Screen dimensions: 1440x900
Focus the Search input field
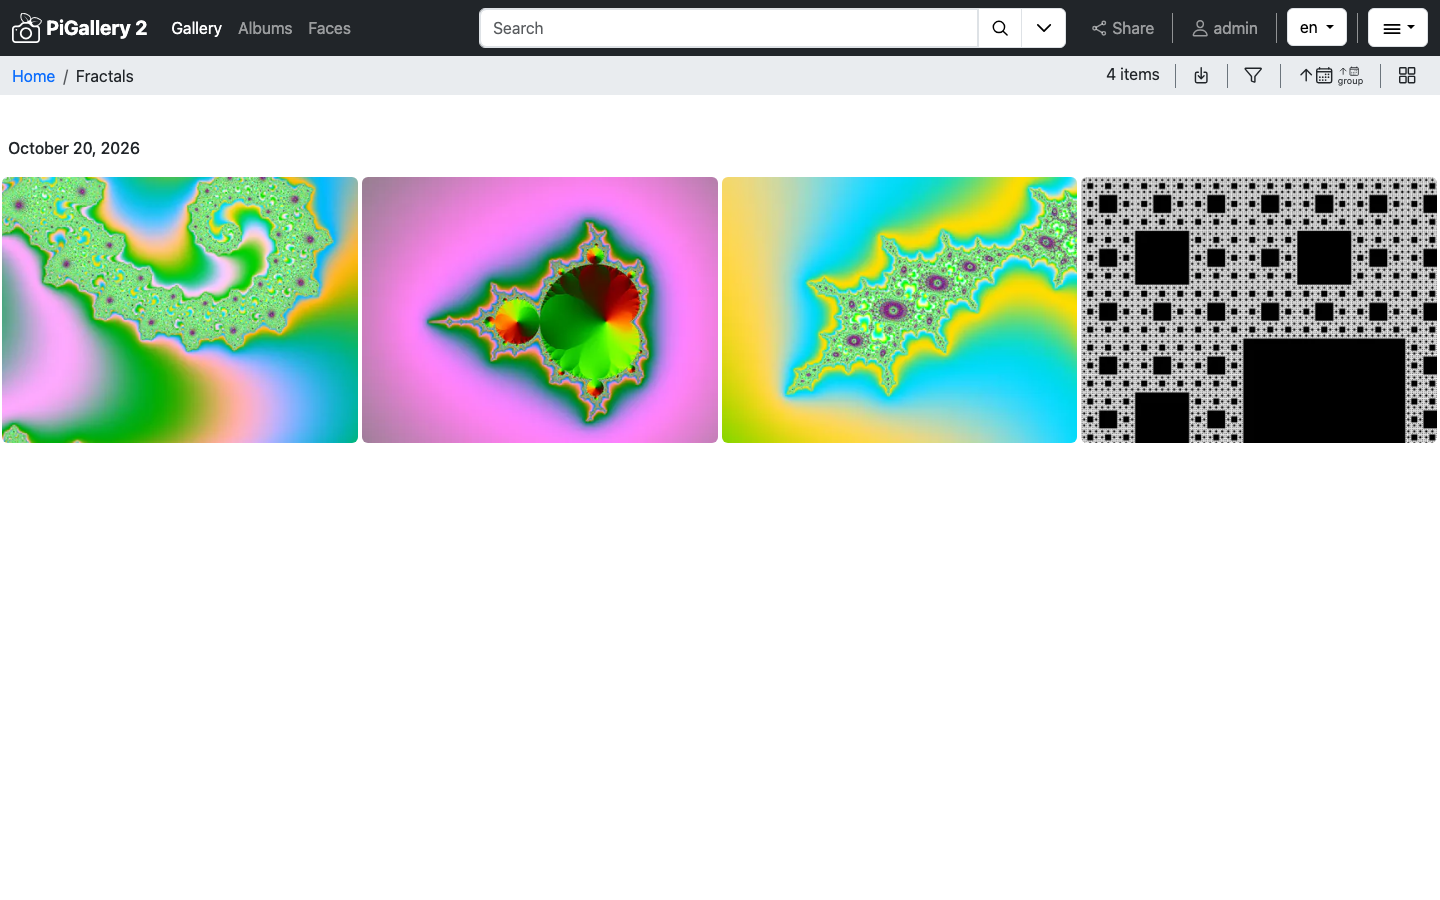[728, 28]
